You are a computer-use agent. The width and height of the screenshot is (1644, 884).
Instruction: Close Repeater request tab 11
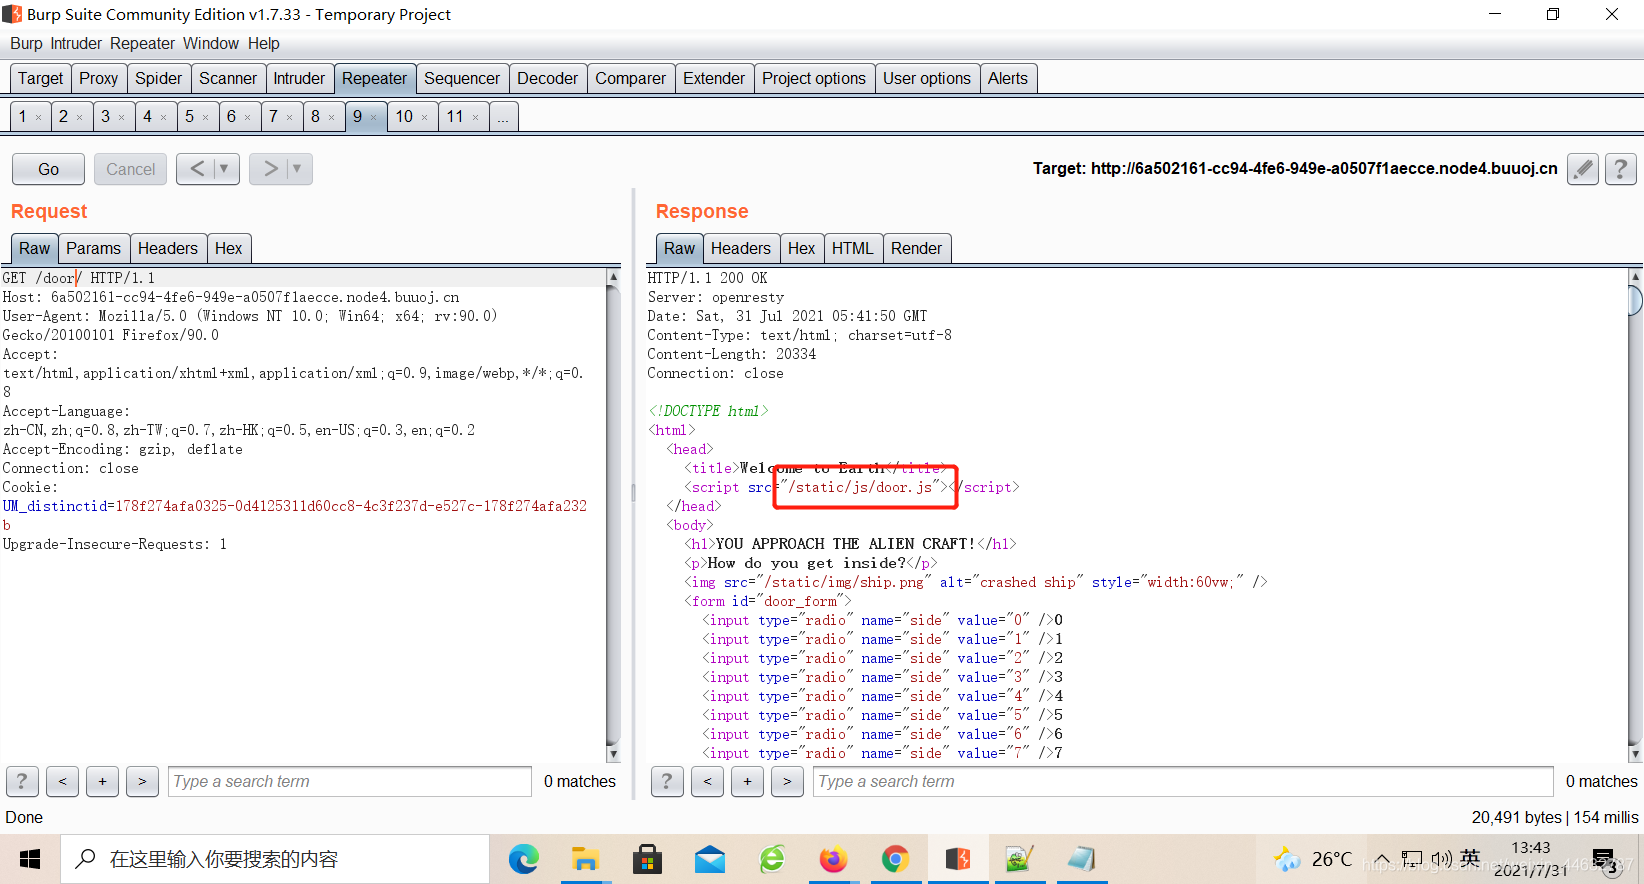pyautogui.click(x=475, y=118)
